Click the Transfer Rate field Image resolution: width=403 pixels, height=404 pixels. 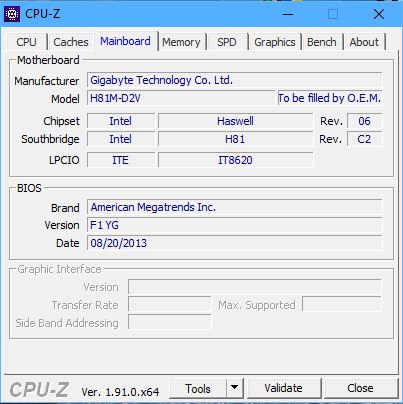(170, 305)
